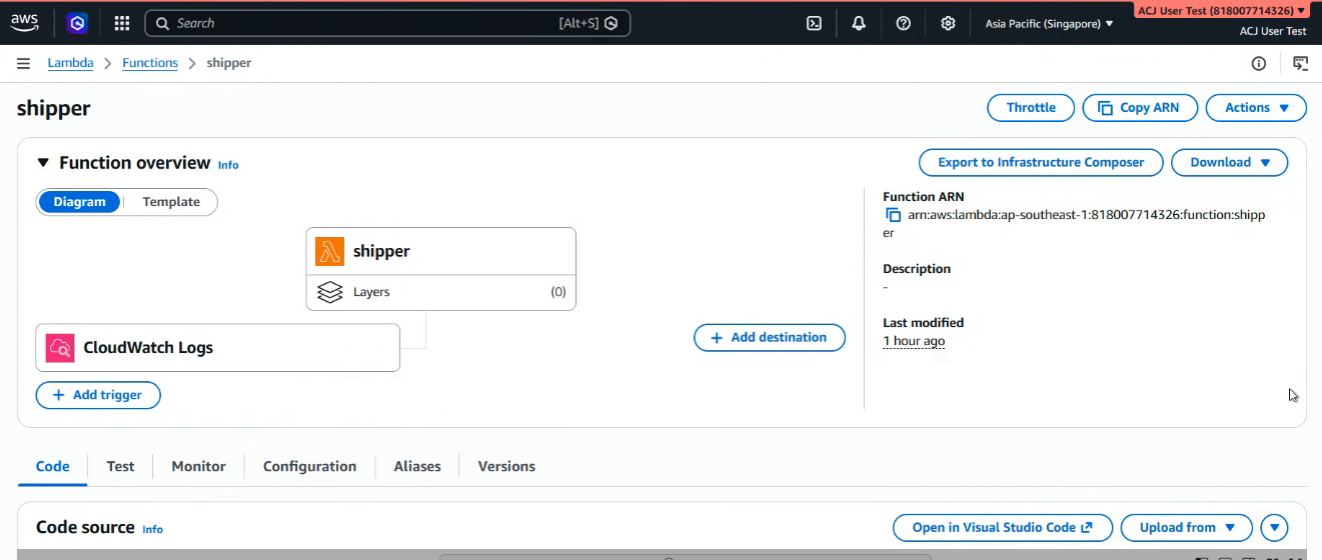Collapse the Function overview section

43,163
